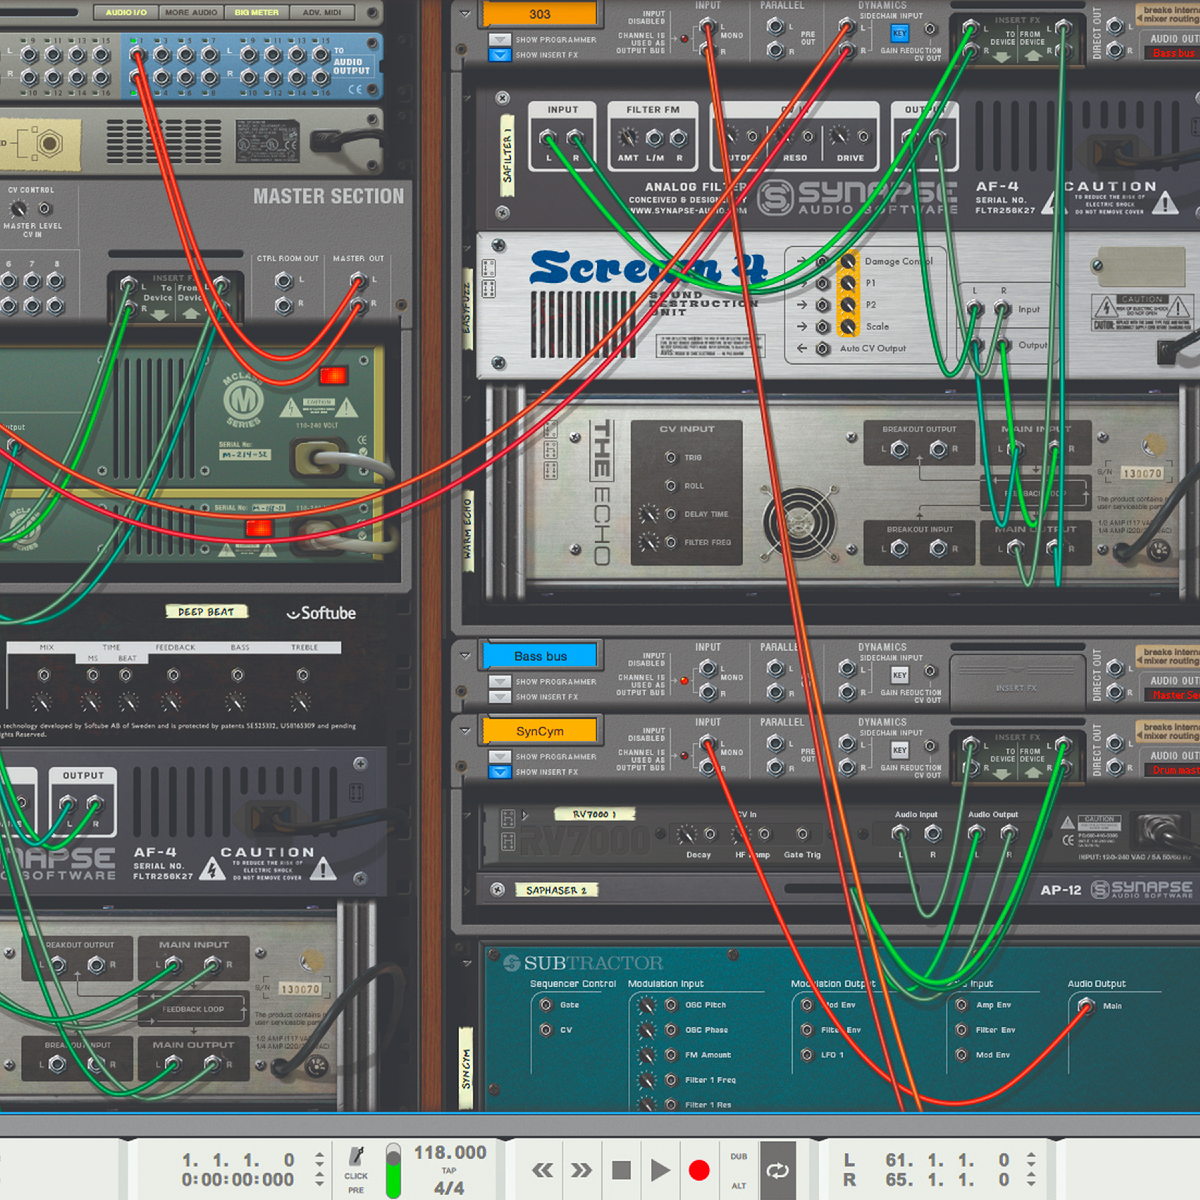
Task: Fold the Subtractor device with its arrow
Action: 466,963
